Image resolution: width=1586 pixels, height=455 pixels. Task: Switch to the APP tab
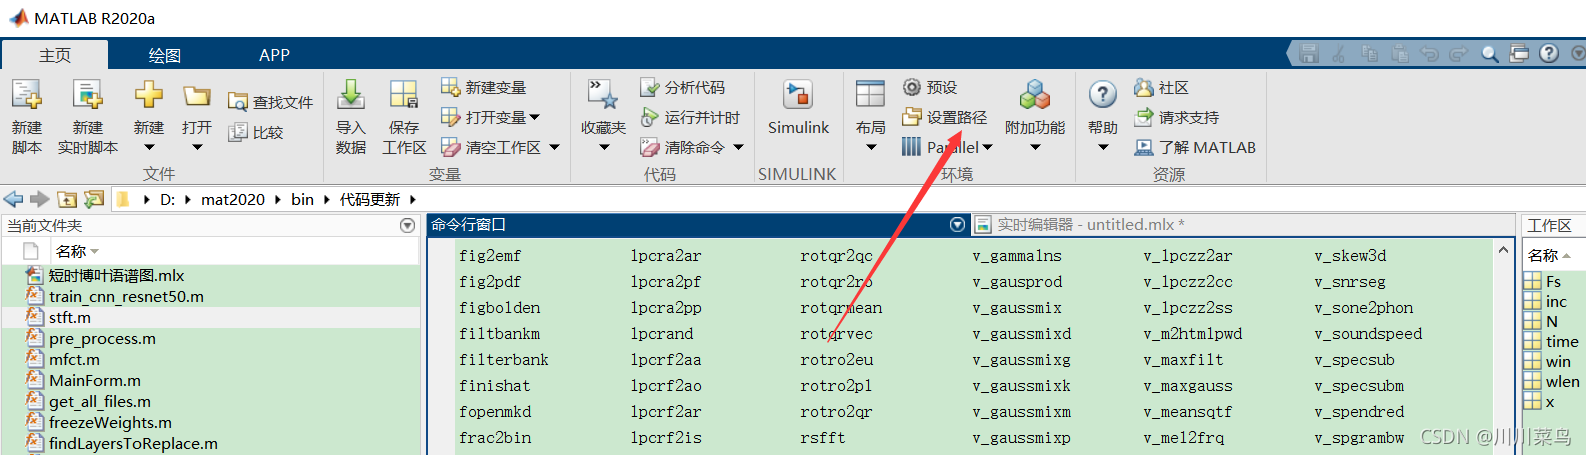click(x=274, y=55)
